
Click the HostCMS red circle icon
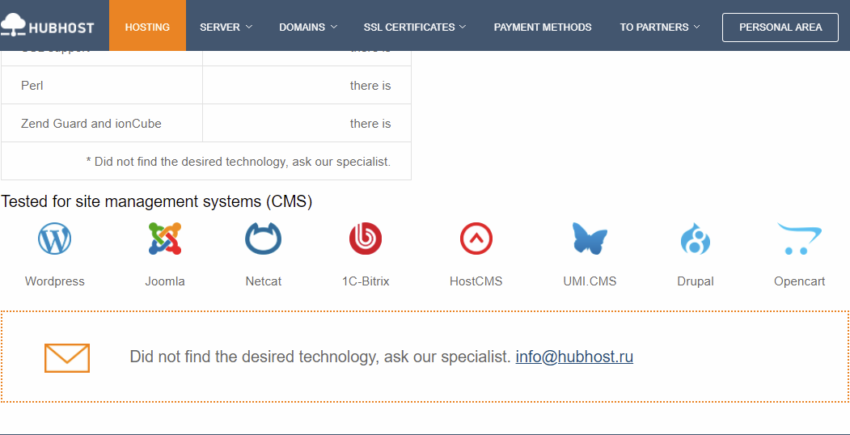click(476, 239)
